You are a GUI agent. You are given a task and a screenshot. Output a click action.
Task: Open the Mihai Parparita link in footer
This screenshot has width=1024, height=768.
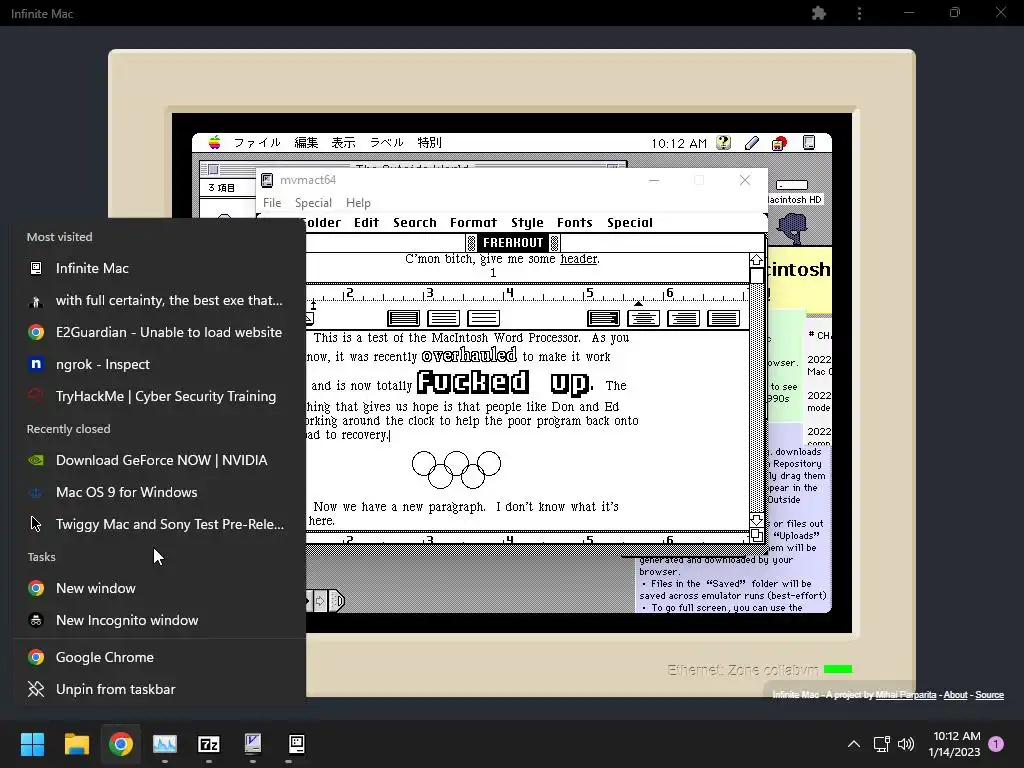(x=905, y=695)
